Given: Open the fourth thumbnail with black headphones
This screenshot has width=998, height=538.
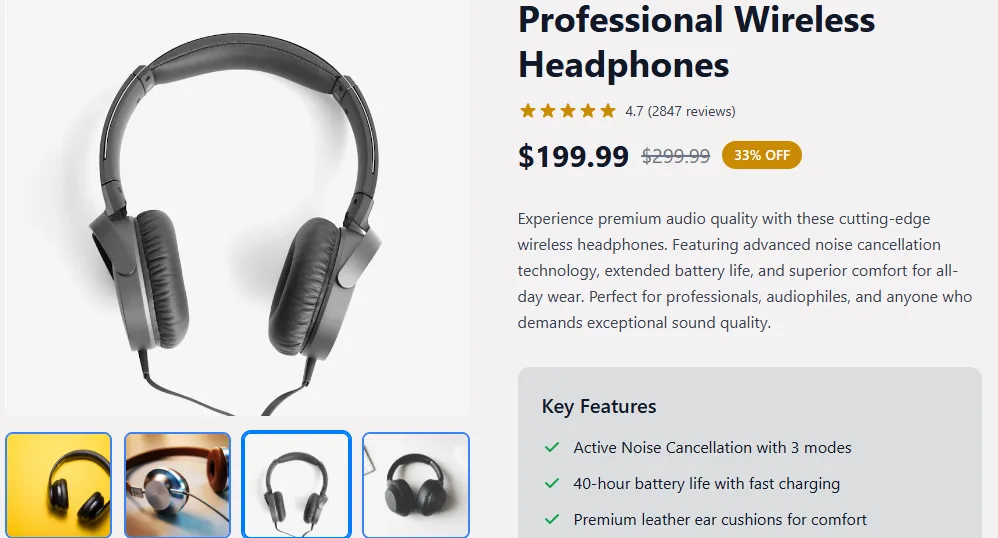Looking at the screenshot, I should click(x=415, y=485).
